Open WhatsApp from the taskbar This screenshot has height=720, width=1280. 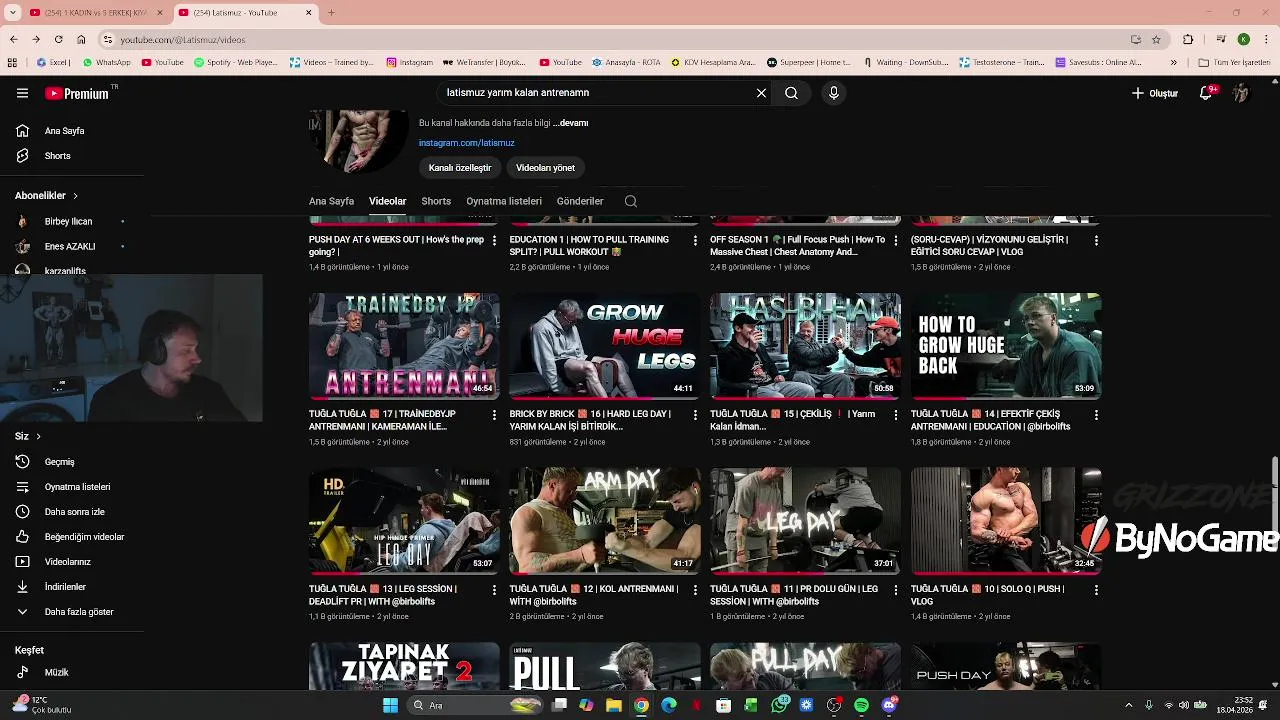point(779,705)
